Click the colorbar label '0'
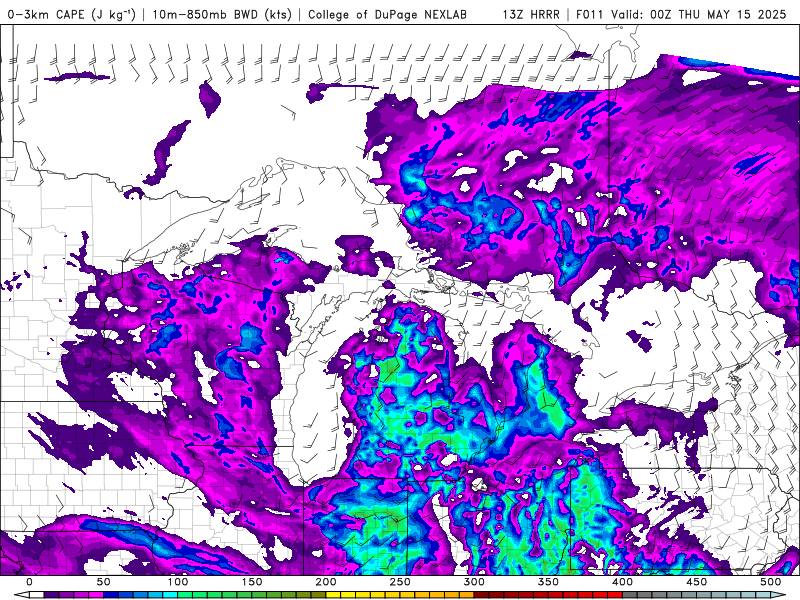The image size is (800, 600). (x=29, y=582)
